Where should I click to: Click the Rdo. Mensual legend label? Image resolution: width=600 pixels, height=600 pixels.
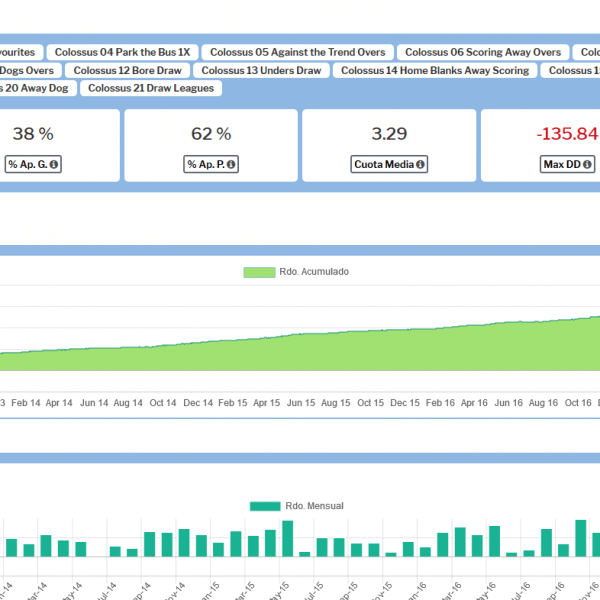(x=315, y=506)
